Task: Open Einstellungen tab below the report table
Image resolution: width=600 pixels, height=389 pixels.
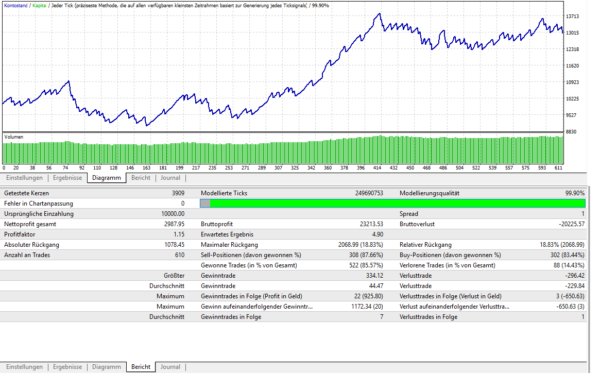Action: [x=24, y=367]
